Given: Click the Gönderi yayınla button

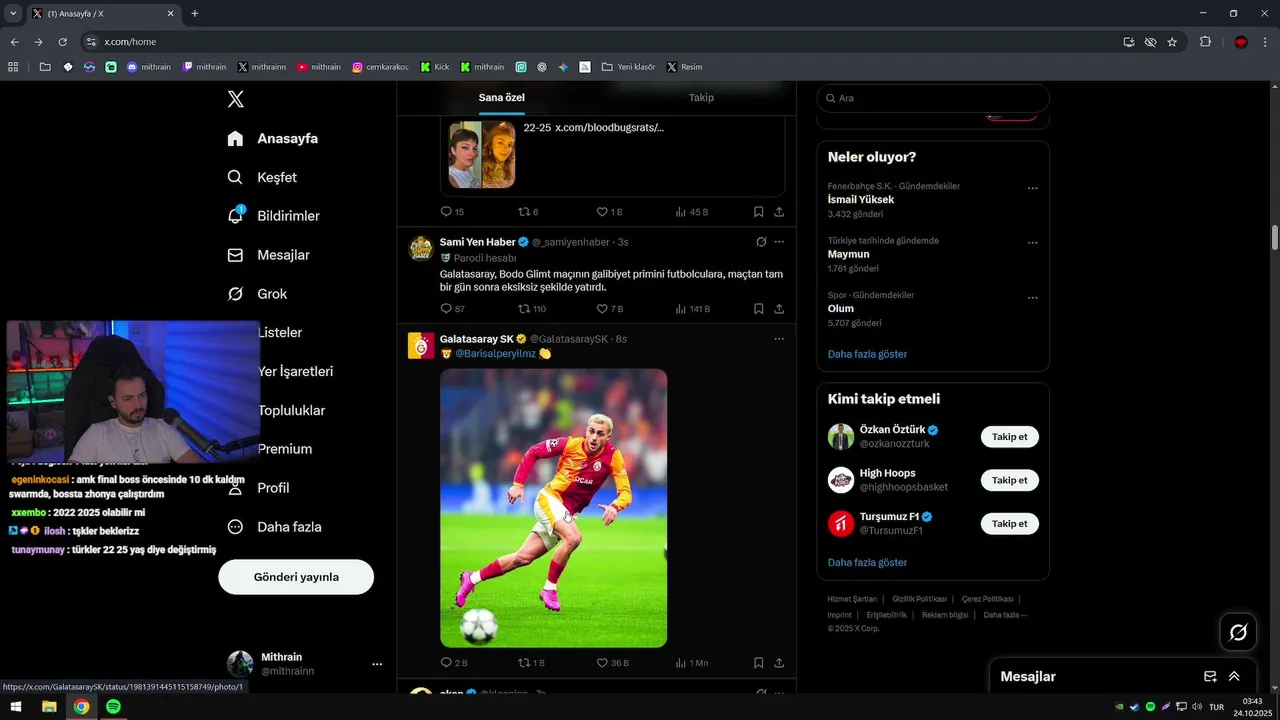Looking at the screenshot, I should tap(296, 577).
